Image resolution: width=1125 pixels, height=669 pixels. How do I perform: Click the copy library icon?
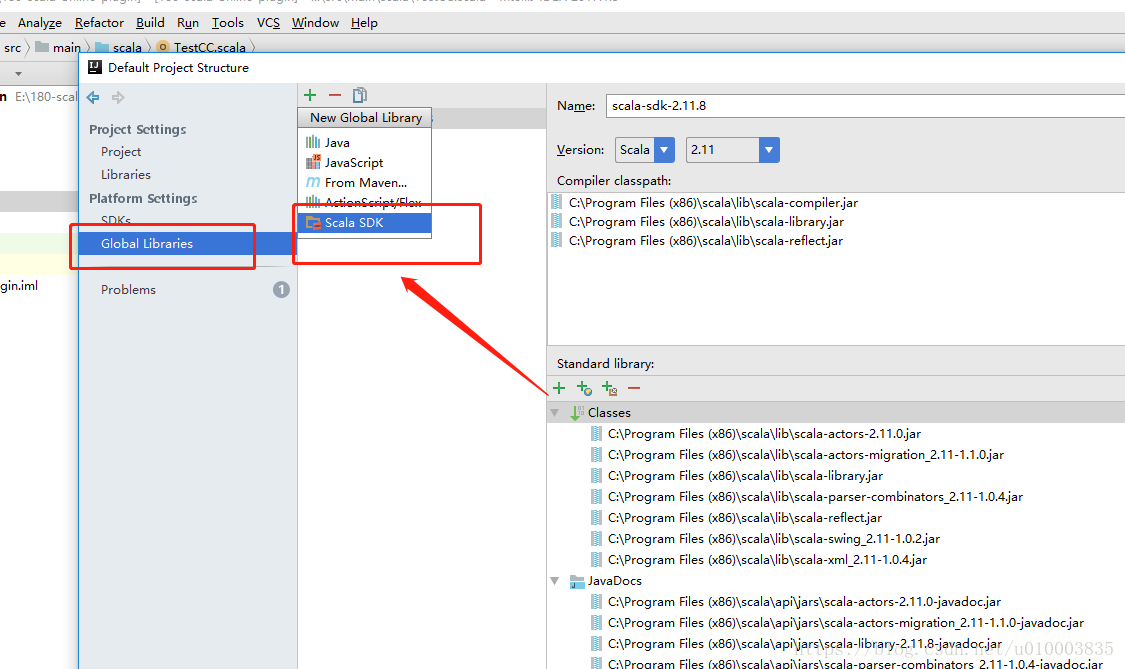coord(360,95)
